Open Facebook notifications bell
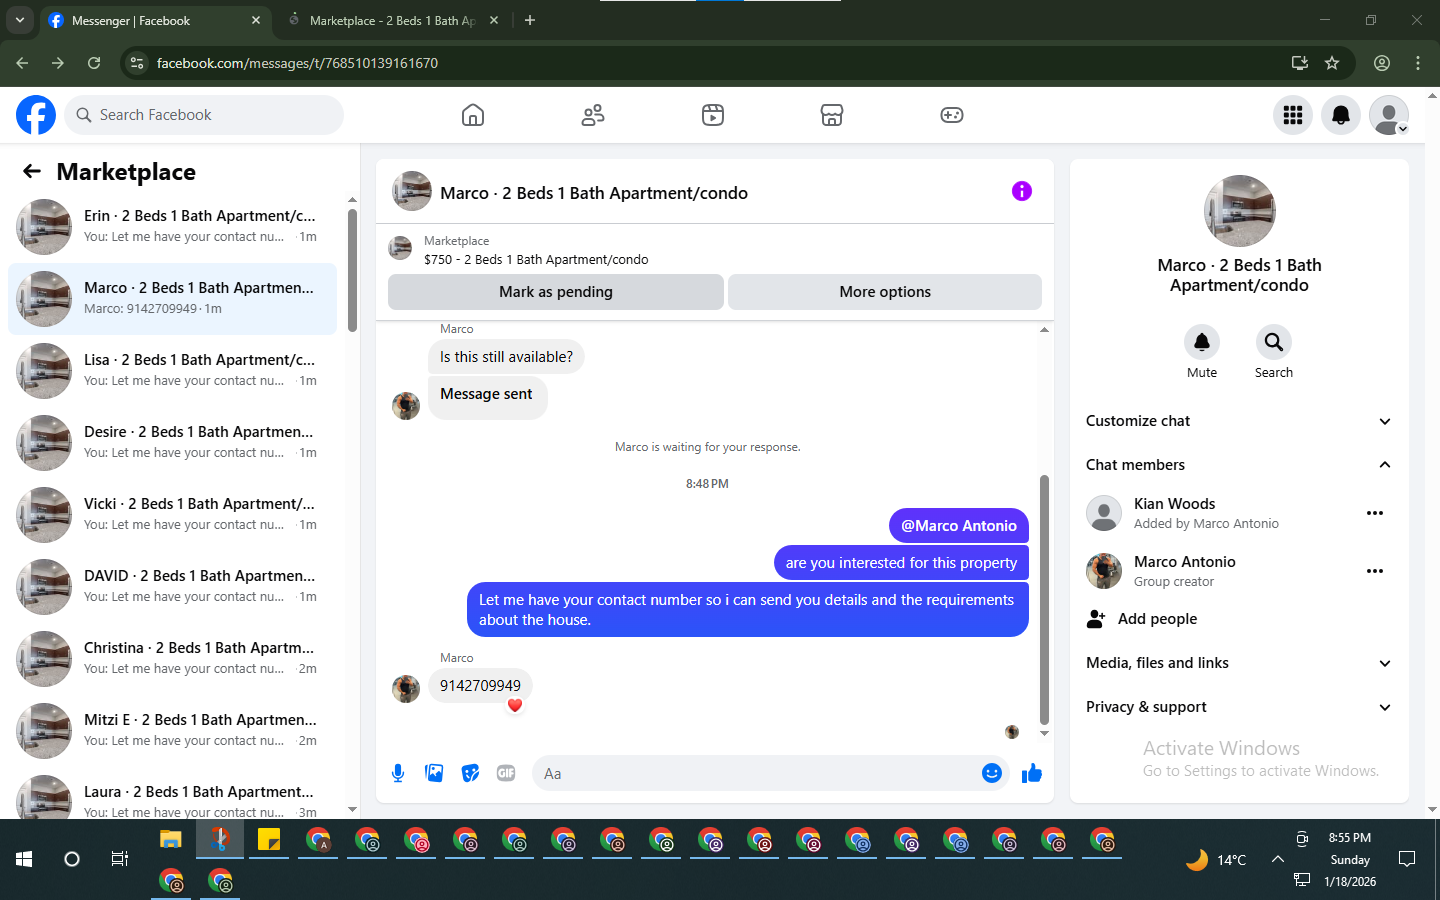 1341,115
